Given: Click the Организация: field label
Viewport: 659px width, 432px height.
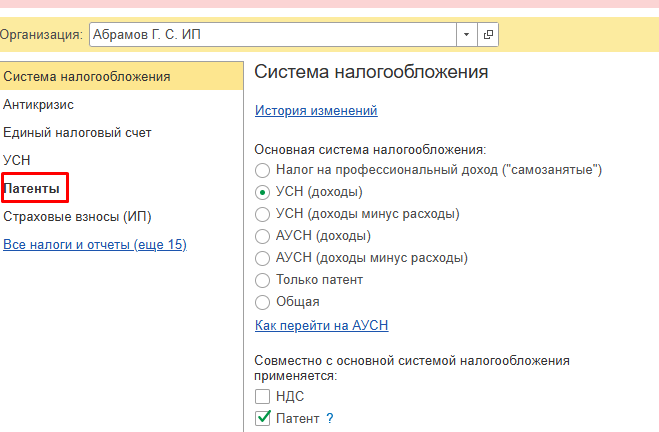Looking at the screenshot, I should coord(41,34).
